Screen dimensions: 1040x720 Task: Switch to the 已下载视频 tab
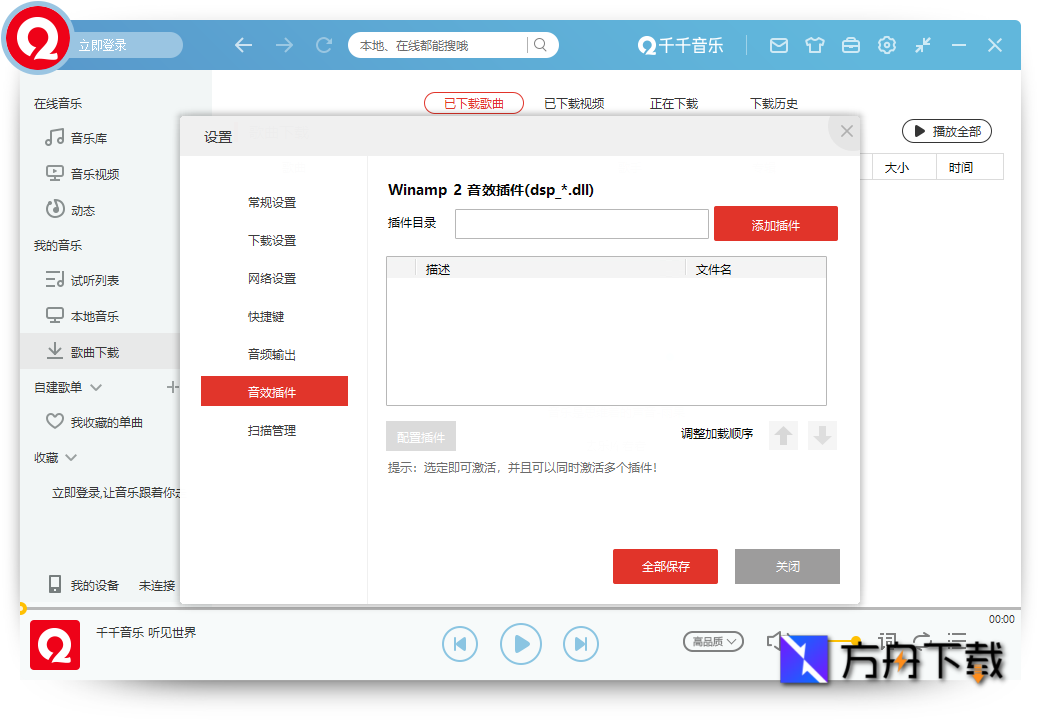[x=573, y=103]
